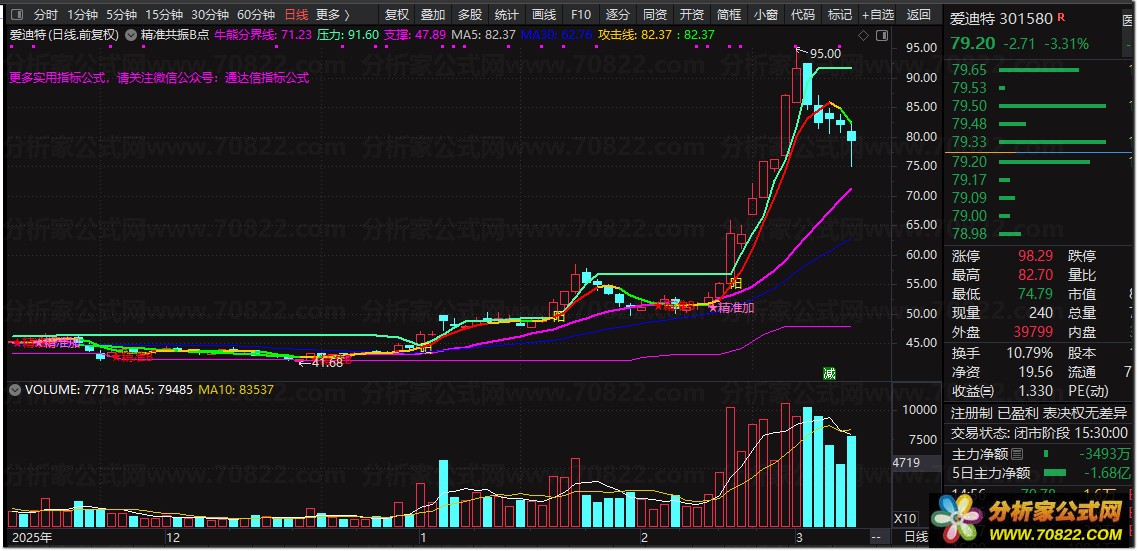This screenshot has height=551, width=1139.
Task: Click the stock title 爱迪特 301580
Action: pyautogui.click(x=1001, y=18)
